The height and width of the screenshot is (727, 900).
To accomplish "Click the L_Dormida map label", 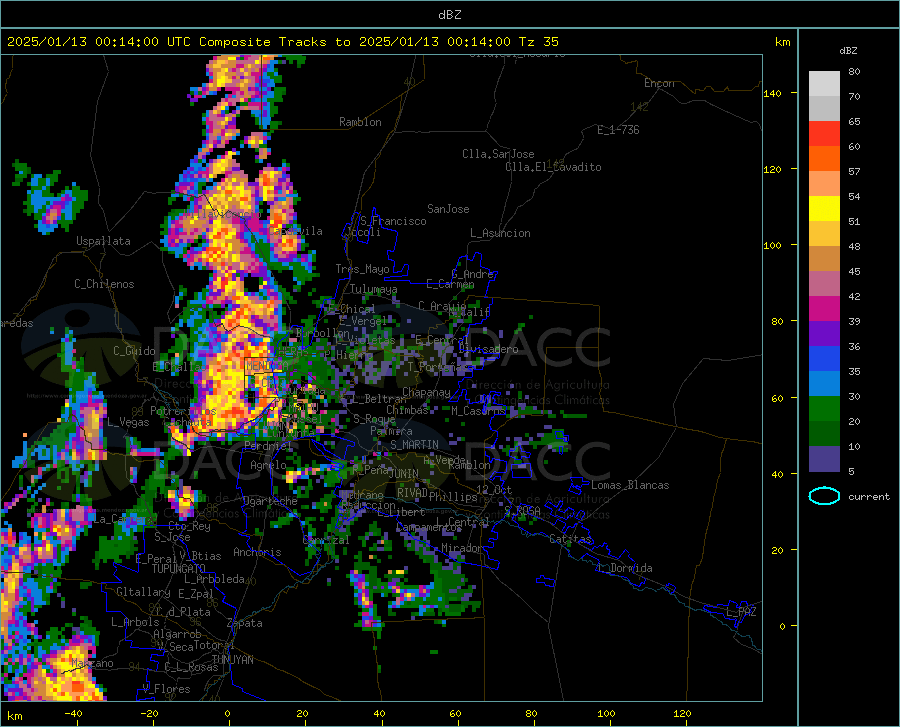I will [624, 568].
